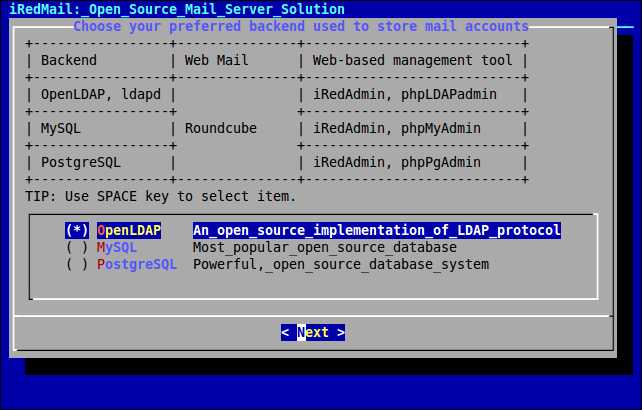Click the 'Backend' table header

[x=69, y=60]
